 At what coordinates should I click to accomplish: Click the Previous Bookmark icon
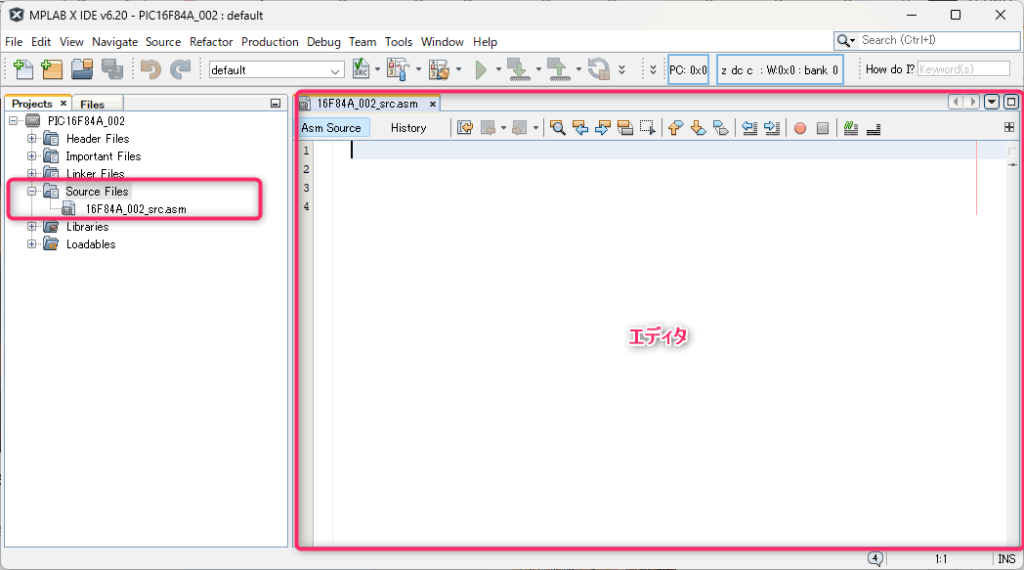(675, 128)
